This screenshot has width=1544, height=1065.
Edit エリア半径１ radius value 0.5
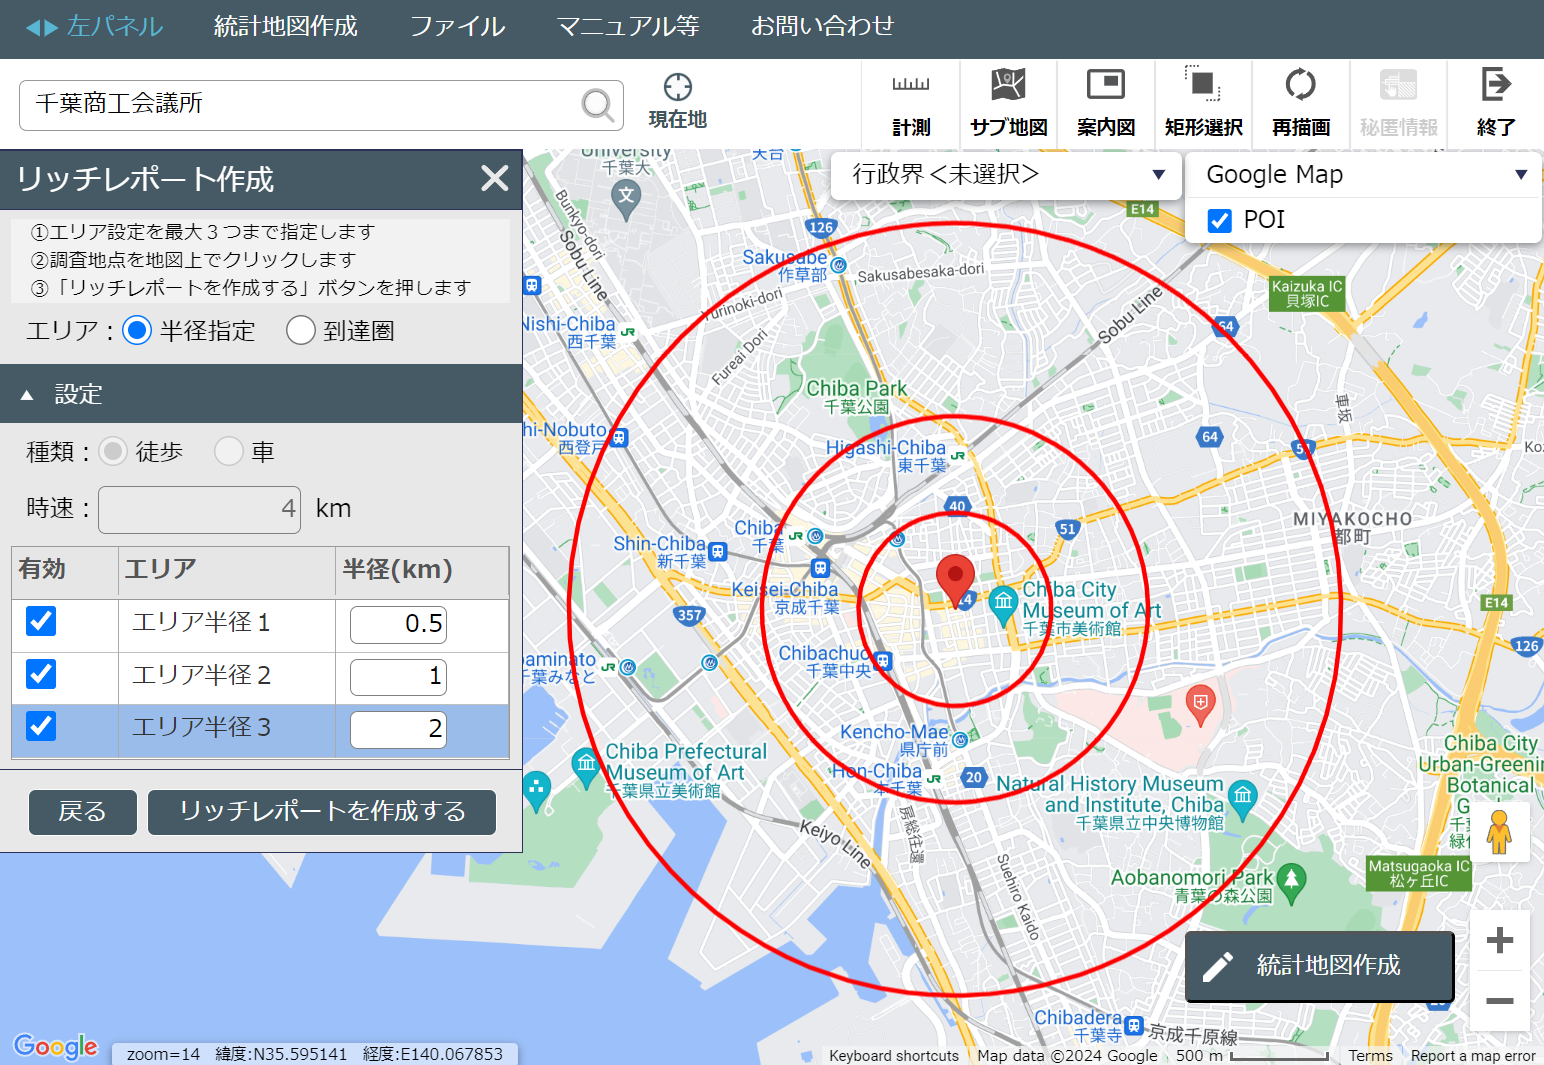coord(398,624)
